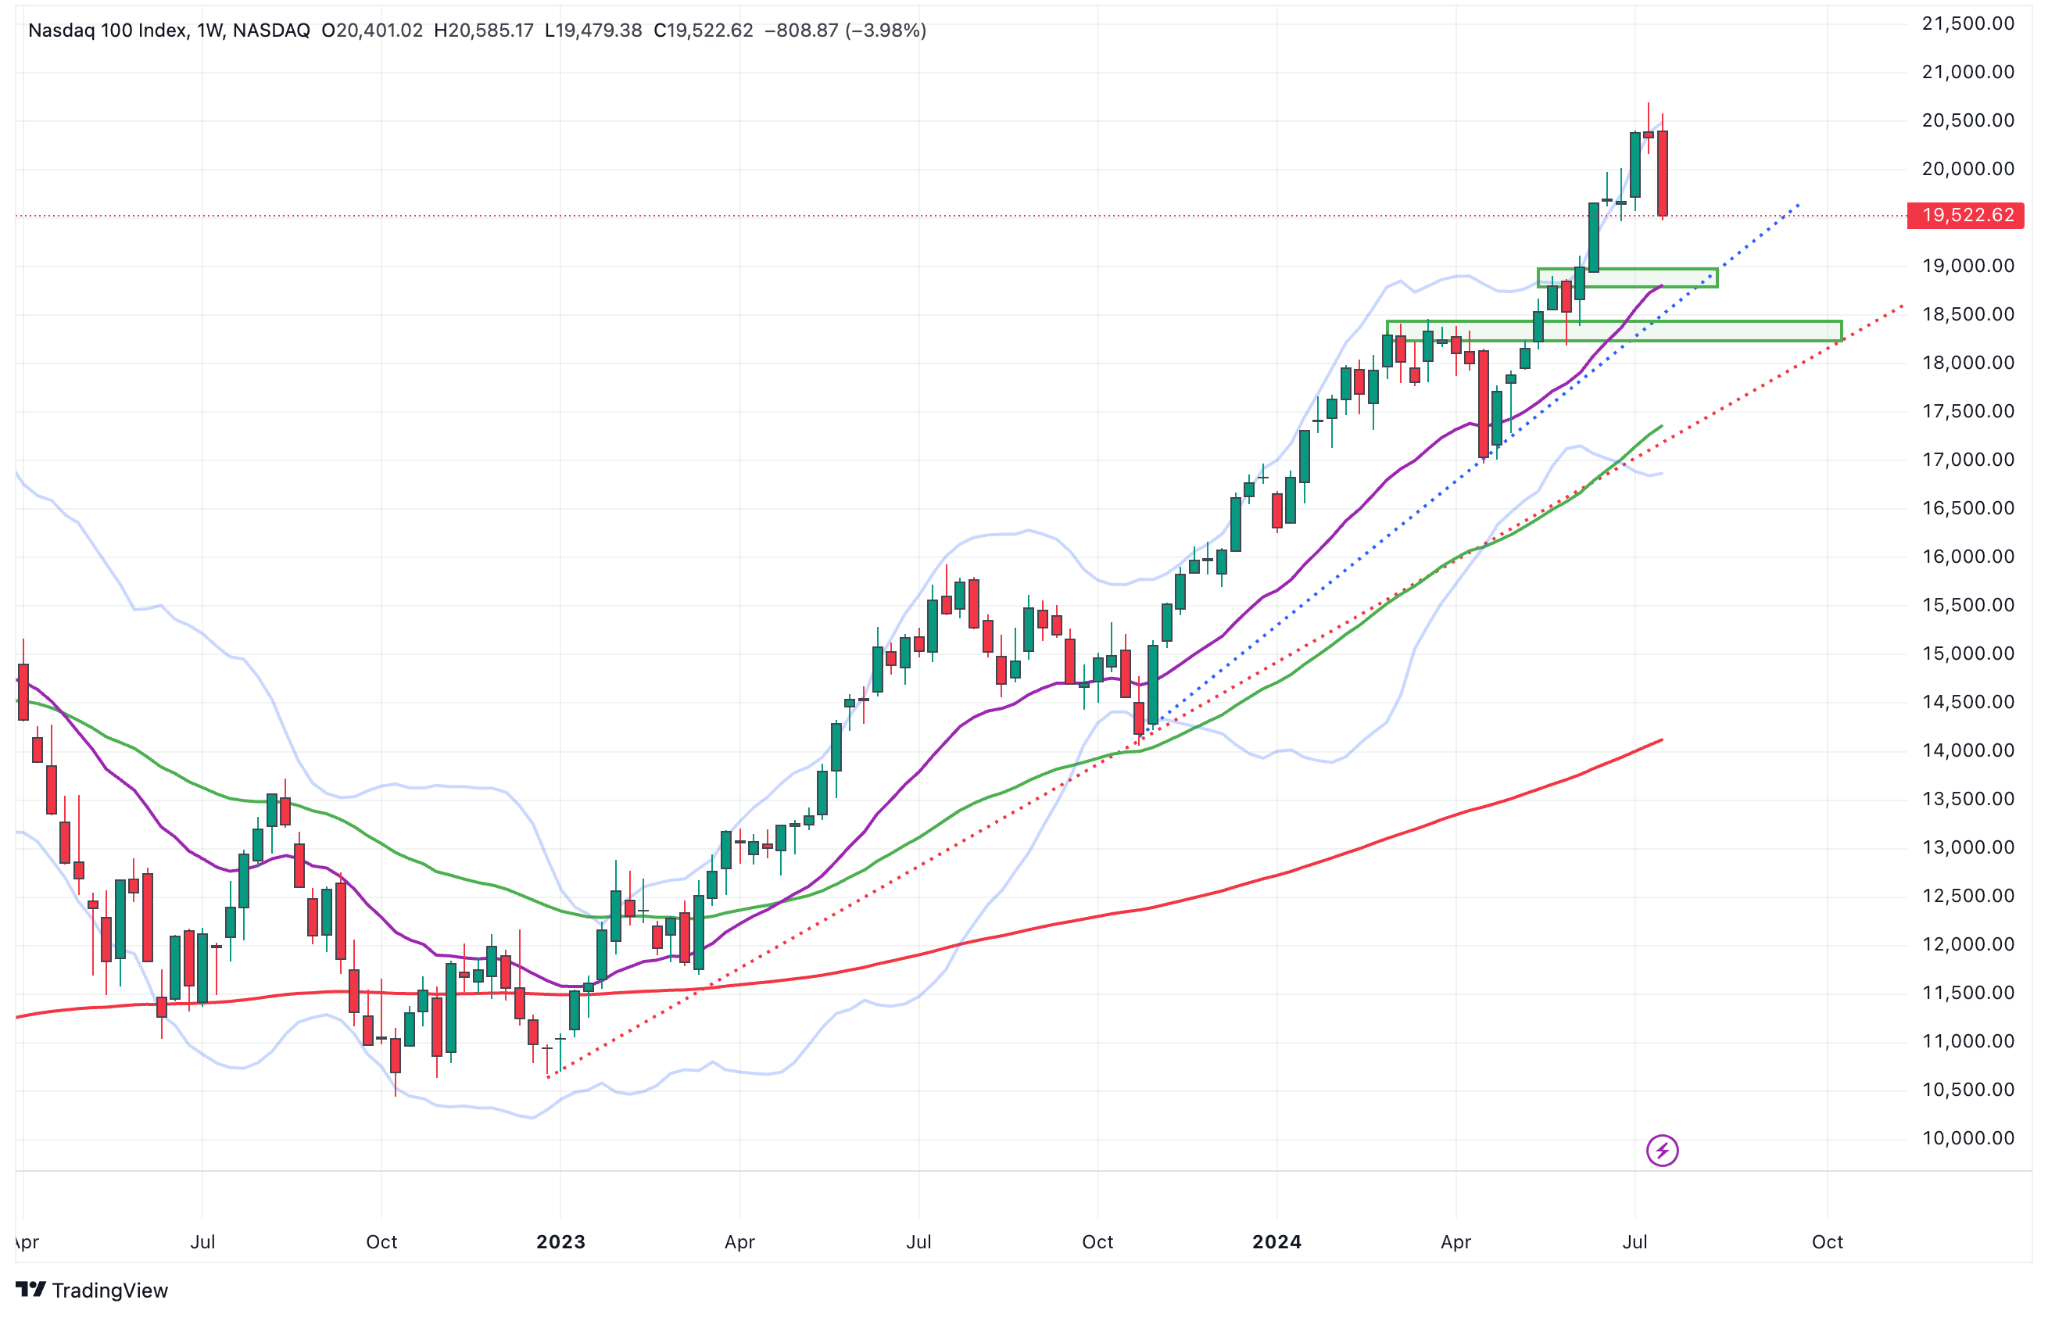Click the 20,000.00 price axis label
Screen dimensions: 2048x1317
point(1968,169)
